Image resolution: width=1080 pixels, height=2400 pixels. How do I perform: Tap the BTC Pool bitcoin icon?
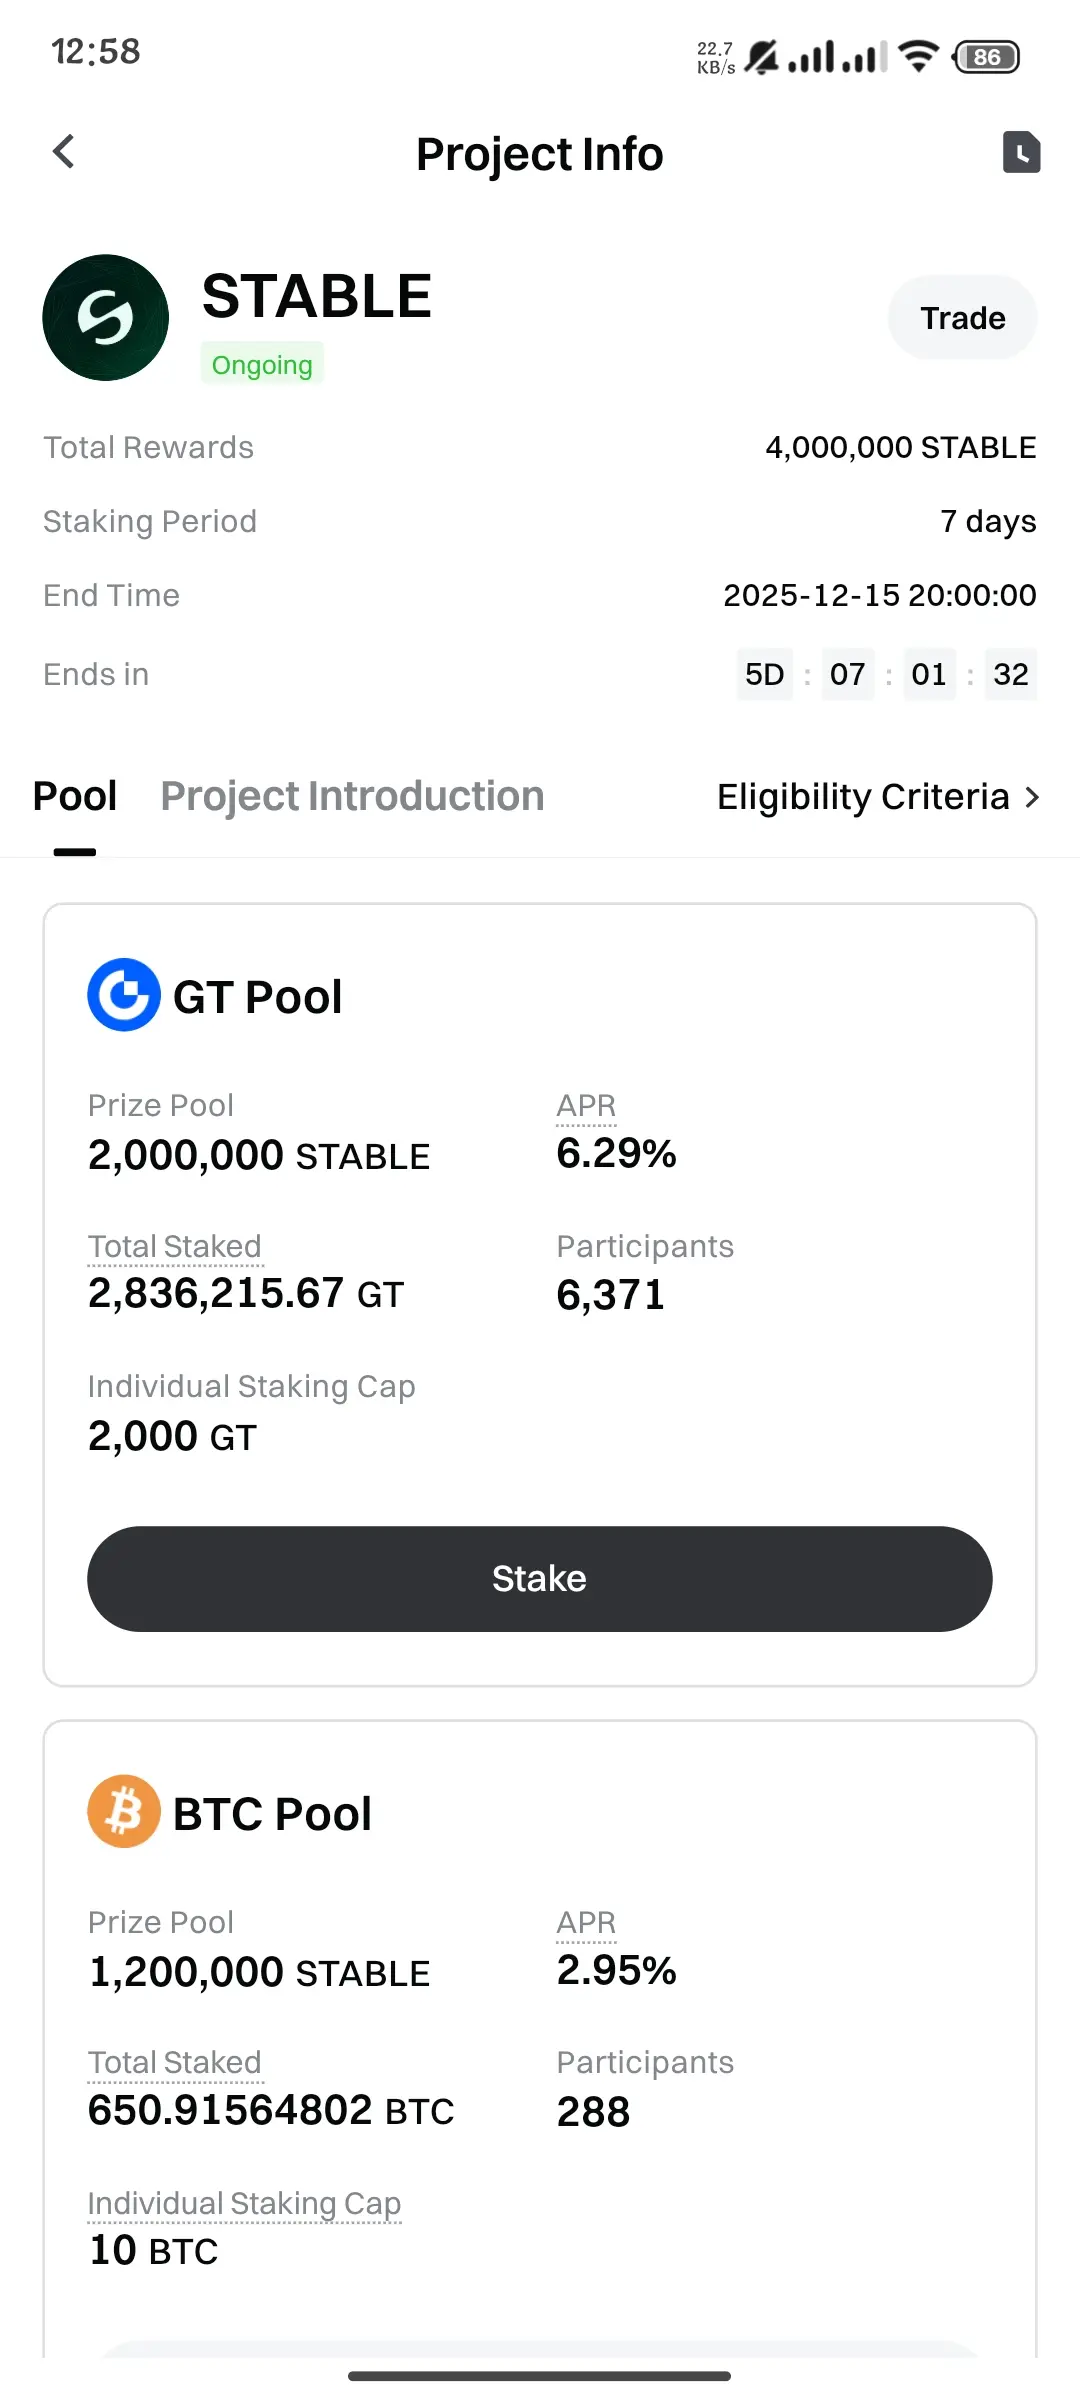pyautogui.click(x=124, y=1811)
